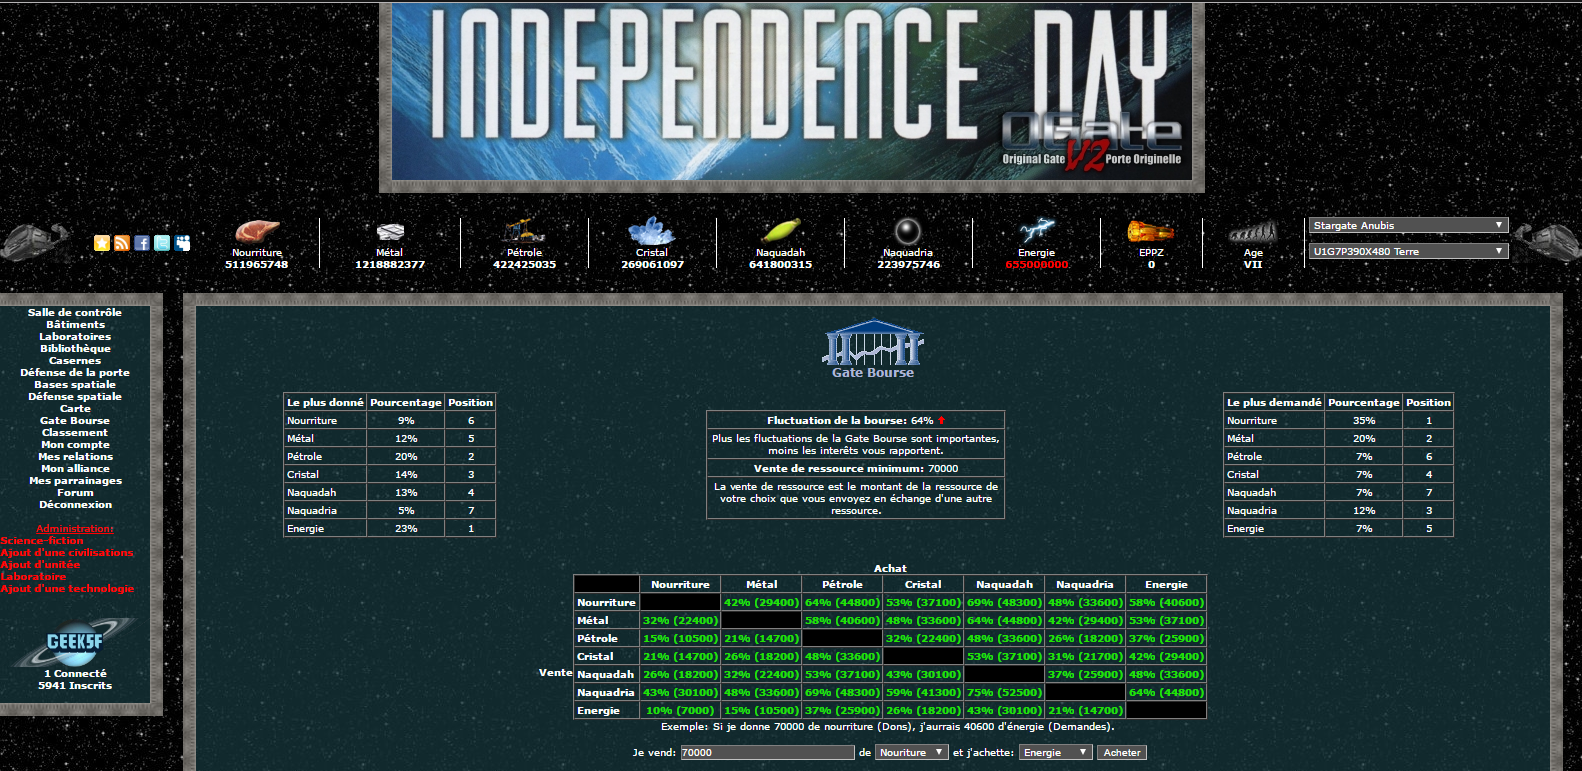Viewport: 1582px width, 771px height.
Task: Open the Twitter share icon
Action: (162, 243)
